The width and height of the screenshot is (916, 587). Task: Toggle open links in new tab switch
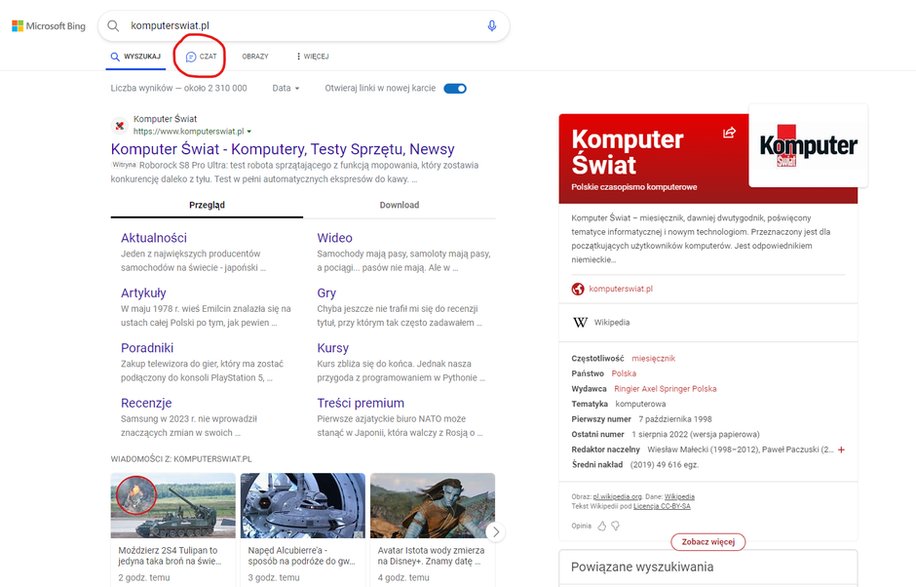455,88
